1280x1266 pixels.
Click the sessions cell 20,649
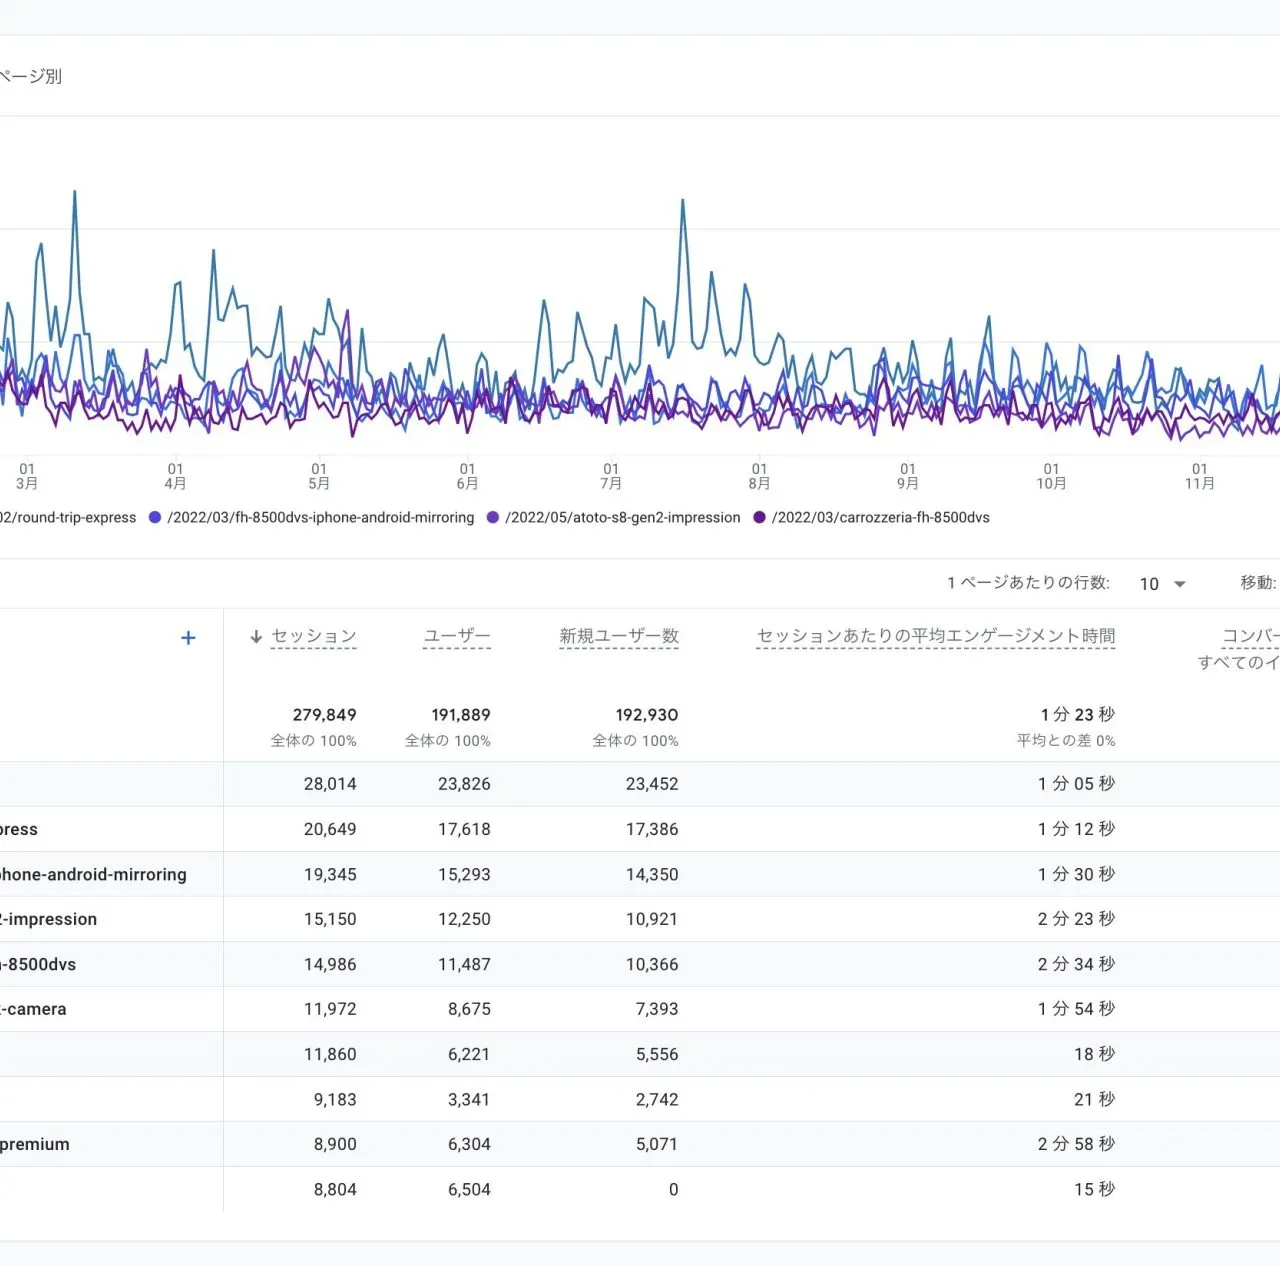(x=330, y=829)
